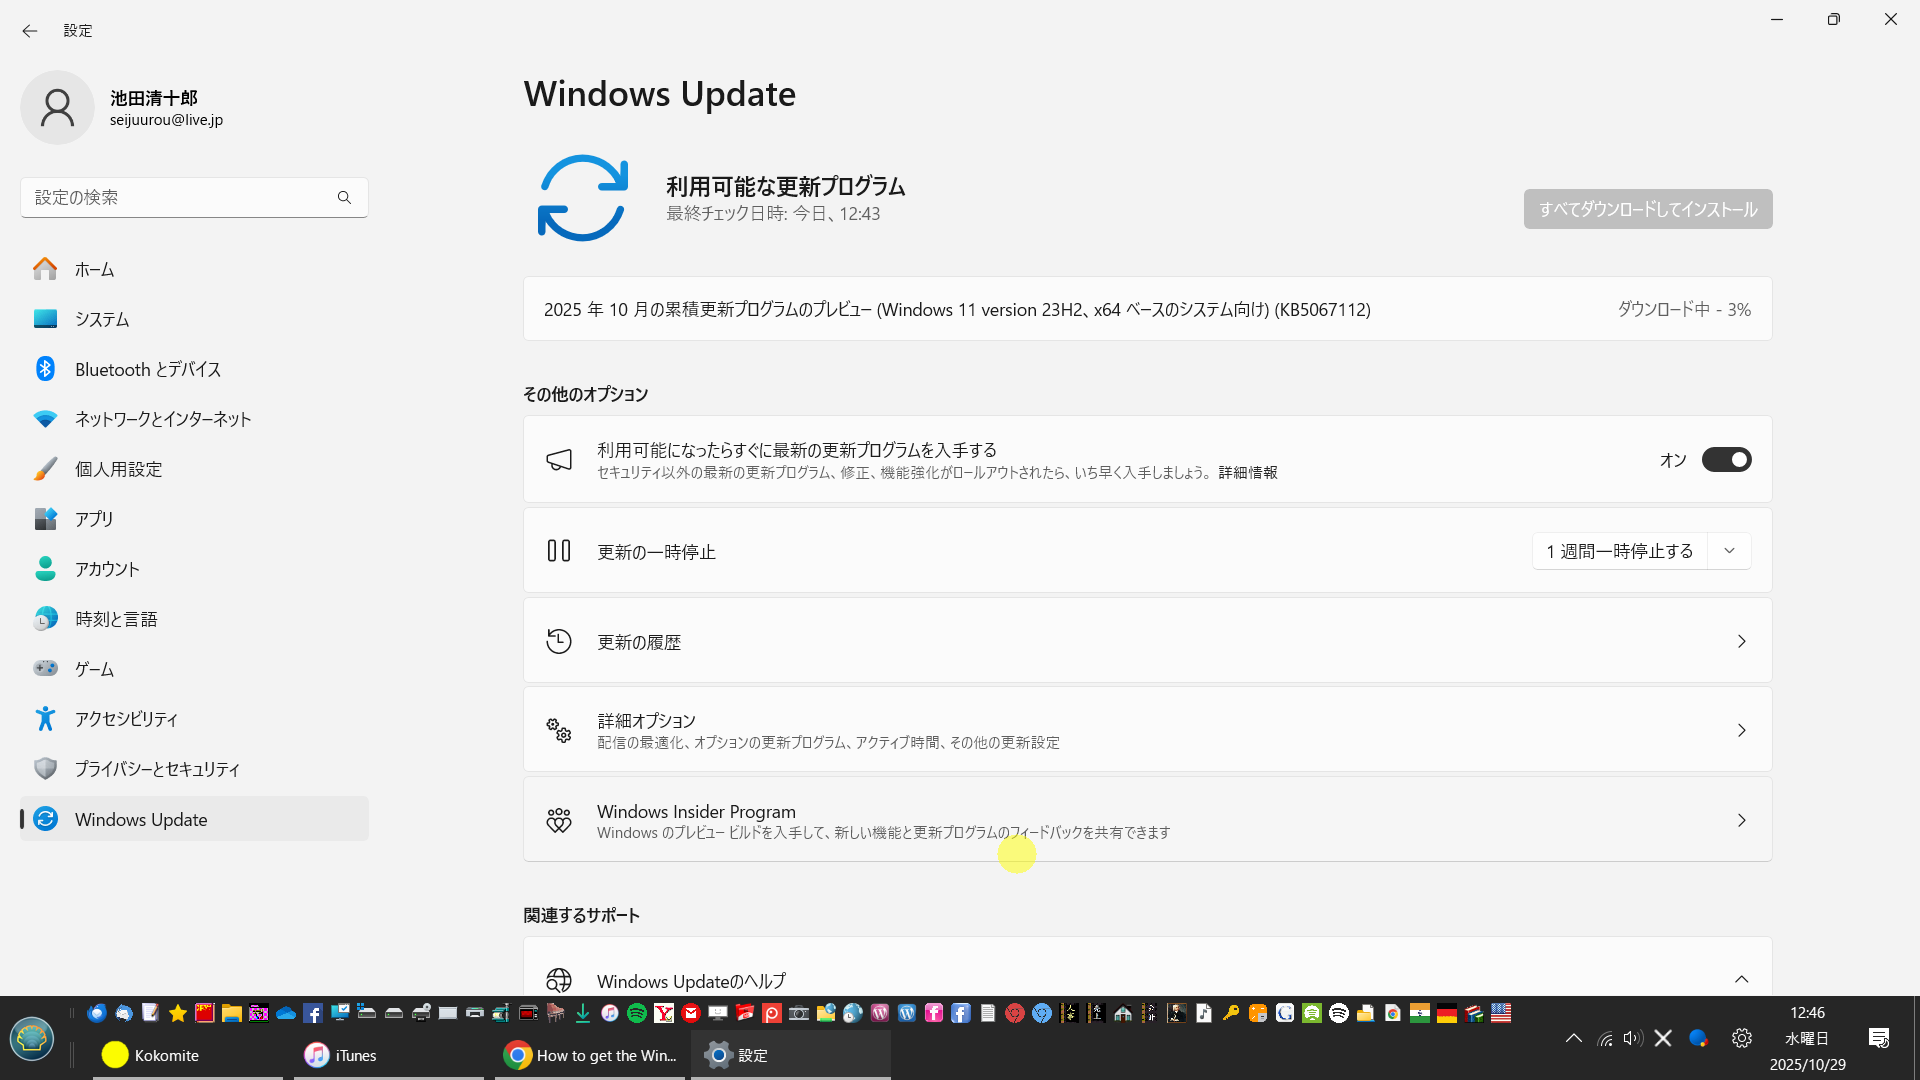Click the Insider Program hearts icon
The height and width of the screenshot is (1080, 1920).
click(559, 821)
